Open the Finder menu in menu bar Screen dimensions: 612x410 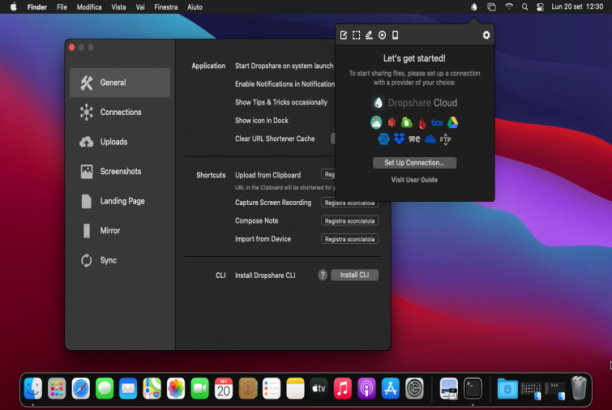click(37, 7)
